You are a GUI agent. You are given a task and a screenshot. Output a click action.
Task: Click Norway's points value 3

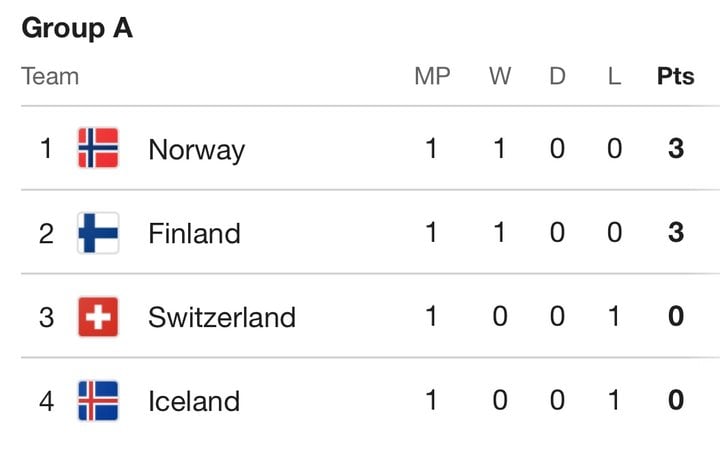(676, 148)
